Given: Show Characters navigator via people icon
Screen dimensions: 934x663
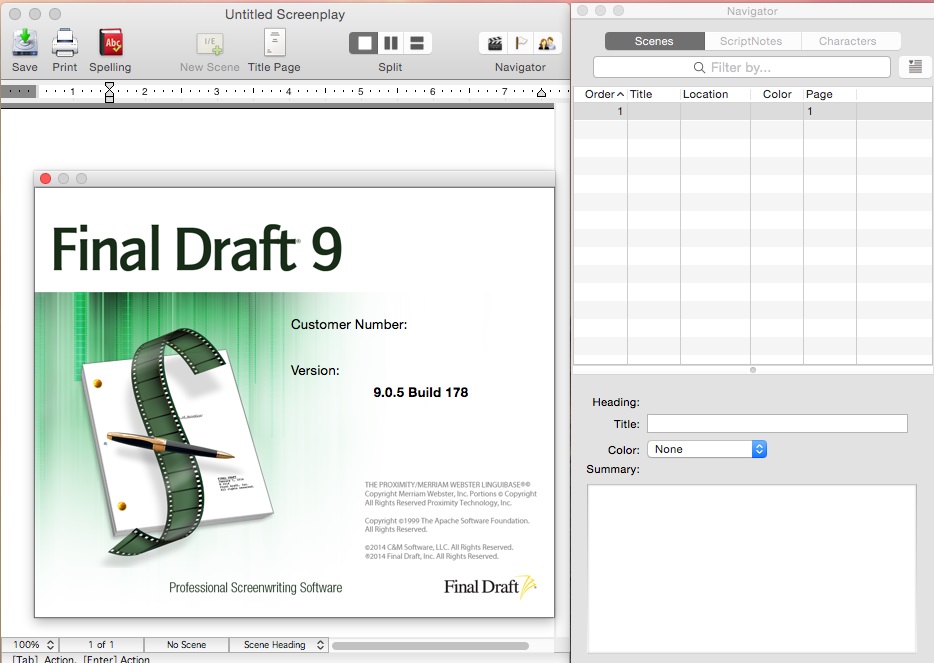Looking at the screenshot, I should point(547,43).
